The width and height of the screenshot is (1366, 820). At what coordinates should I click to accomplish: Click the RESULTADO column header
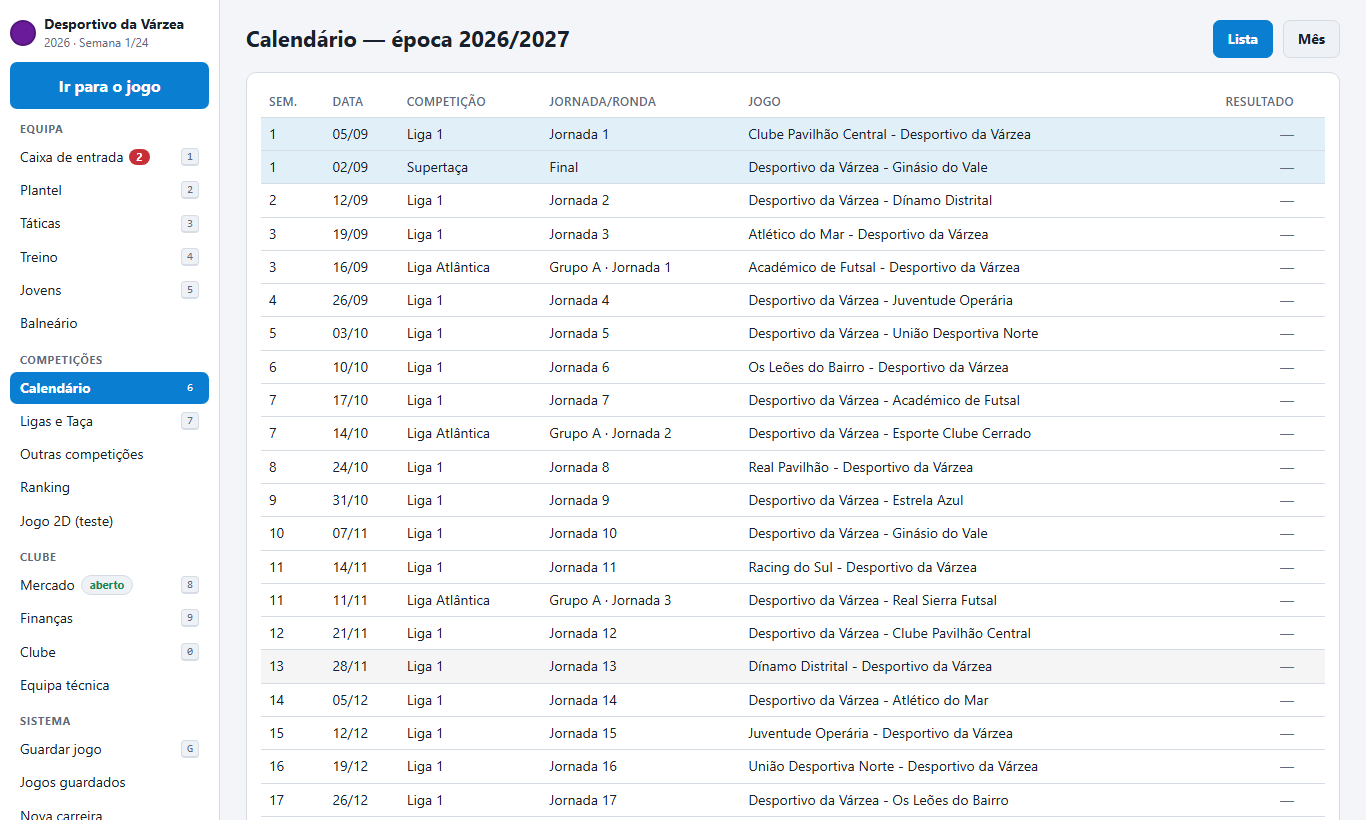1259,102
